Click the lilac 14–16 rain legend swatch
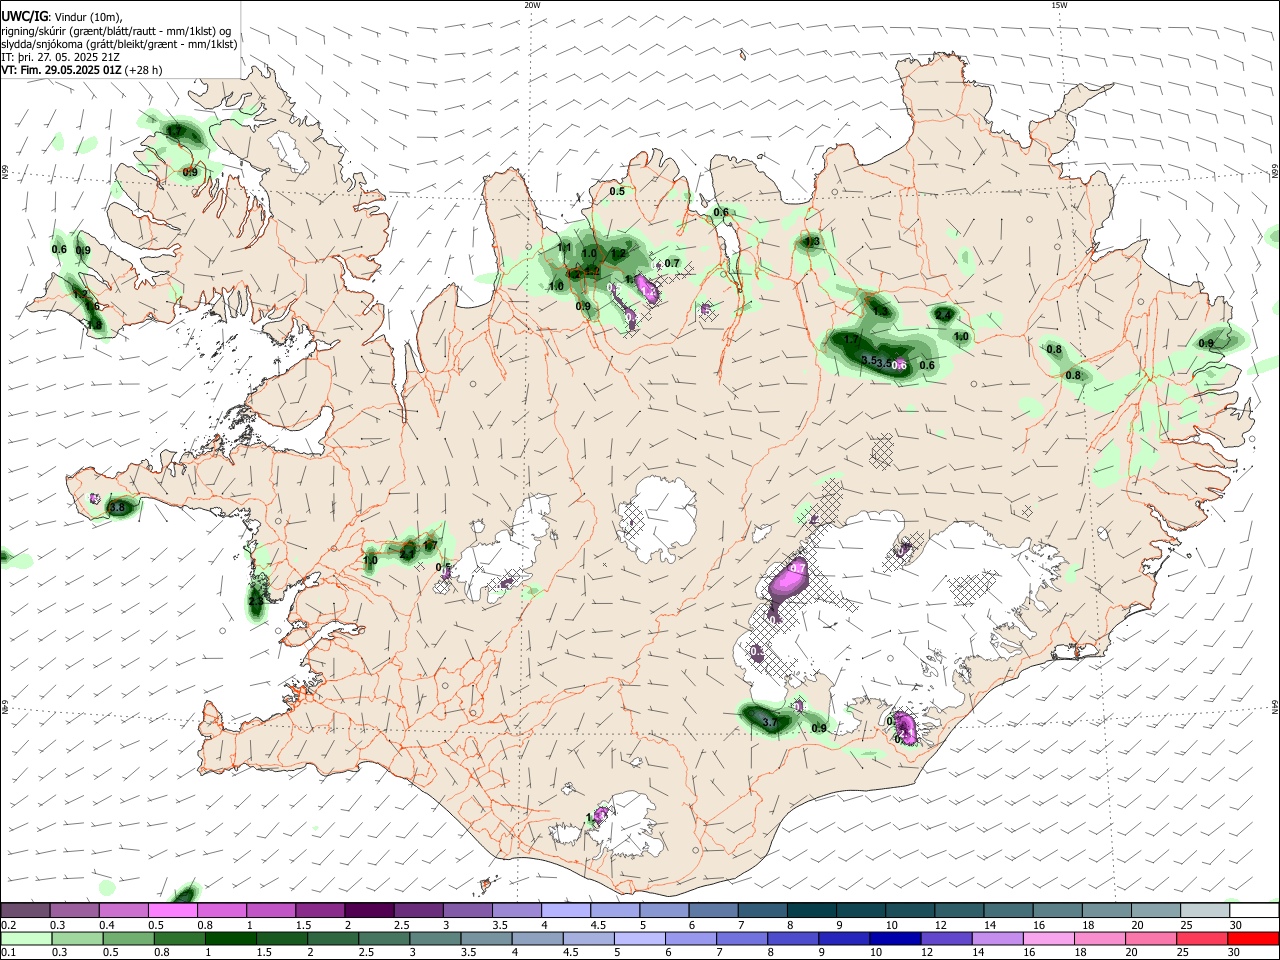This screenshot has height=960, width=1280. pyautogui.click(x=997, y=938)
